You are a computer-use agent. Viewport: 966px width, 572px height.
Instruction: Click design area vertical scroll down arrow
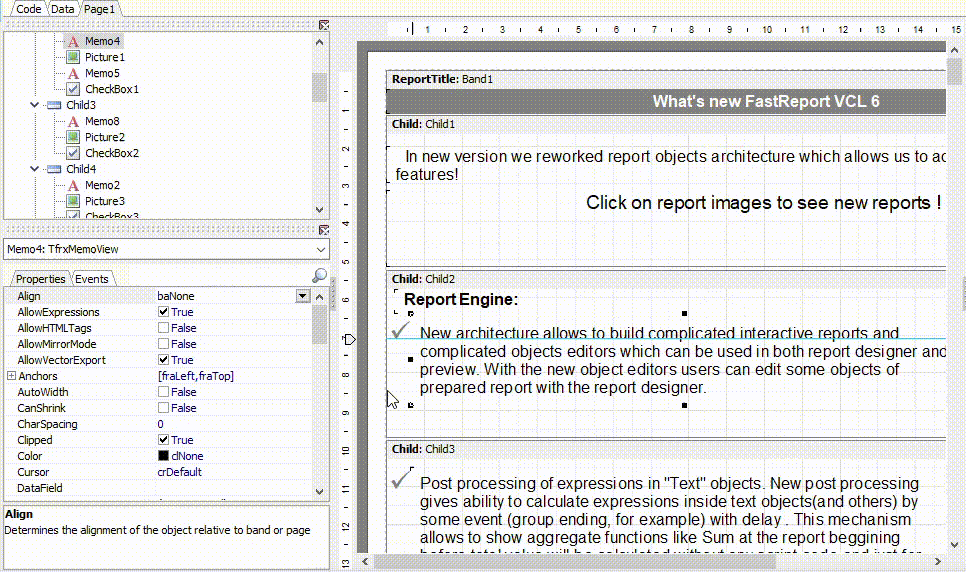coord(955,545)
